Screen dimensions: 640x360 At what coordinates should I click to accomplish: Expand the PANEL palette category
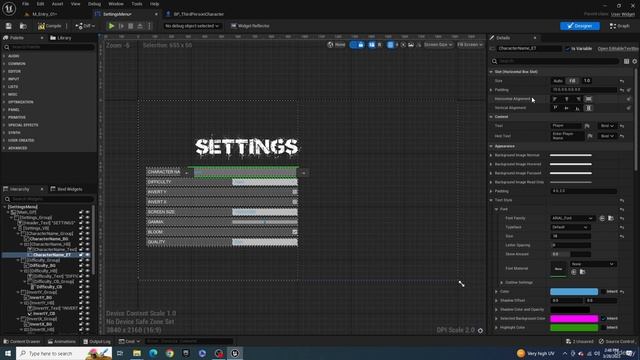[x=14, y=109]
